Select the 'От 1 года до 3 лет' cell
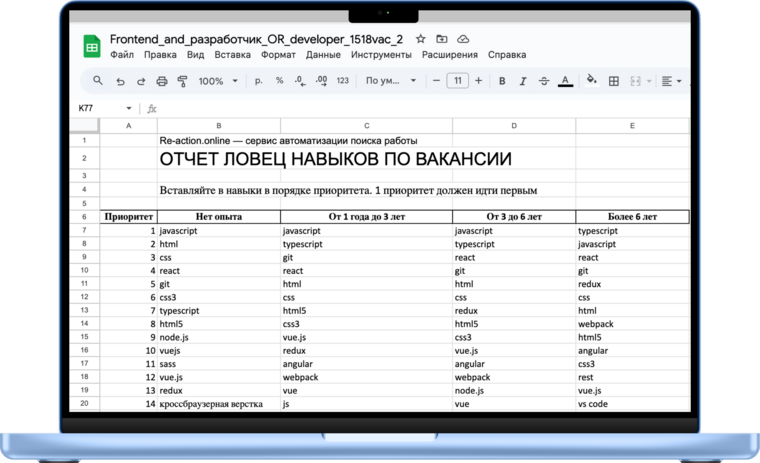This screenshot has height=463, width=760. pyautogui.click(x=366, y=217)
